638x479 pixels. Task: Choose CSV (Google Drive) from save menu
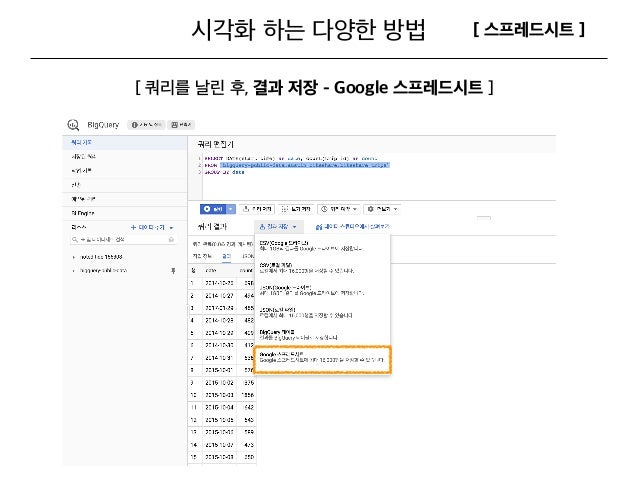[322, 246]
